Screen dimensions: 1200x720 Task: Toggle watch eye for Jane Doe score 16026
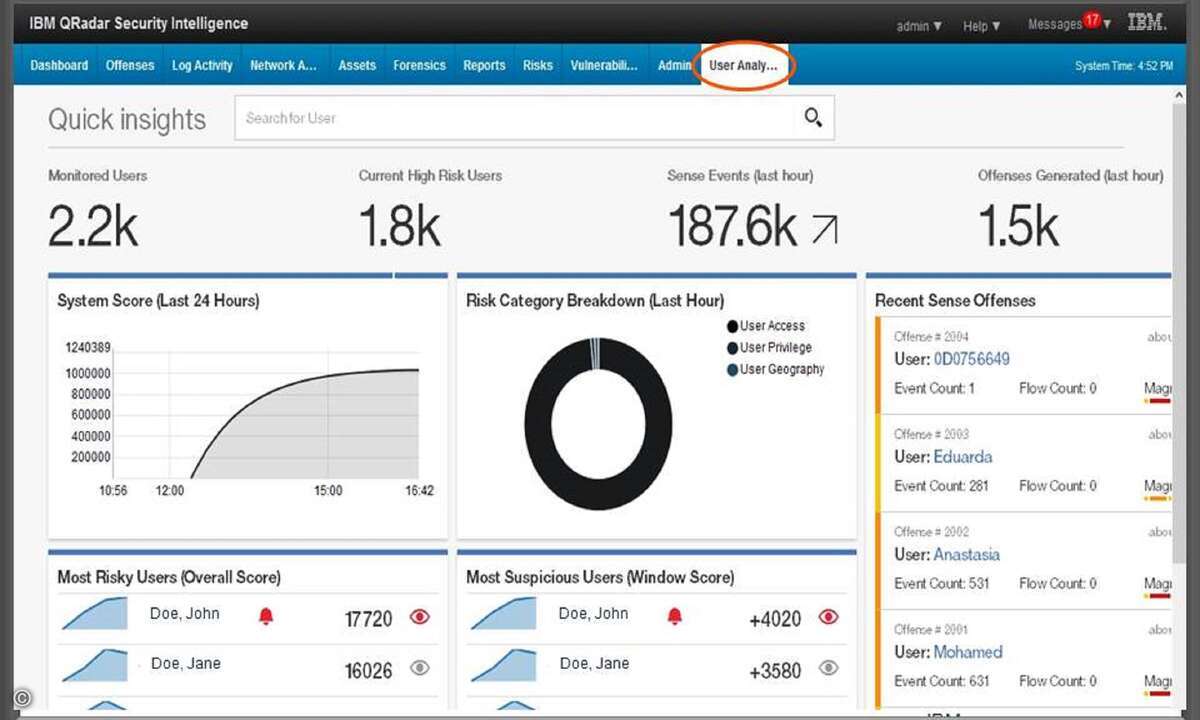(420, 668)
